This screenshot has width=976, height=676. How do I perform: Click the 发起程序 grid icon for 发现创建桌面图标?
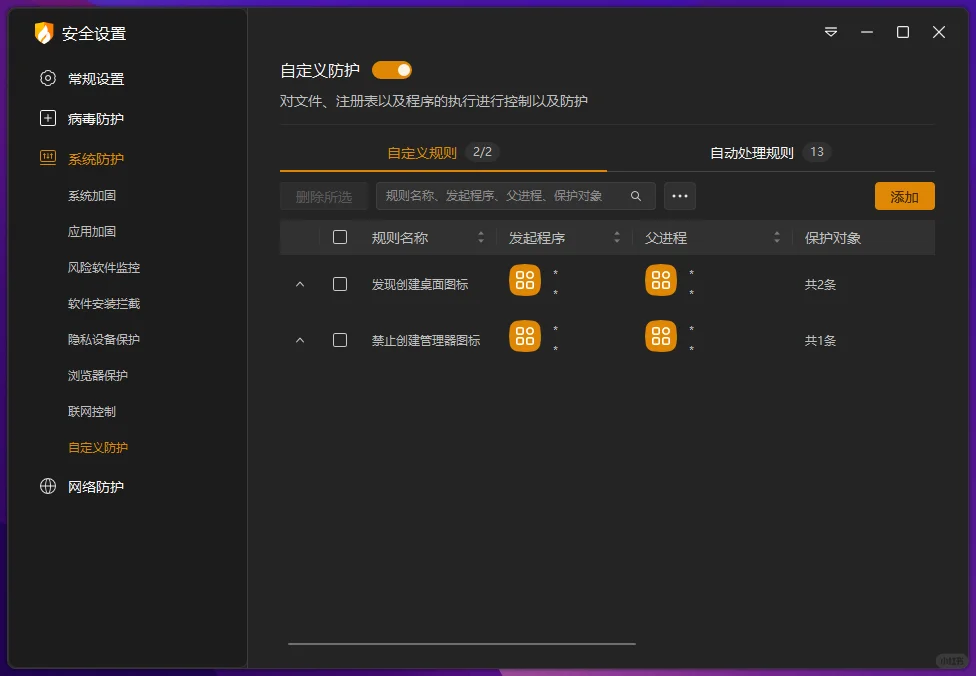point(524,280)
